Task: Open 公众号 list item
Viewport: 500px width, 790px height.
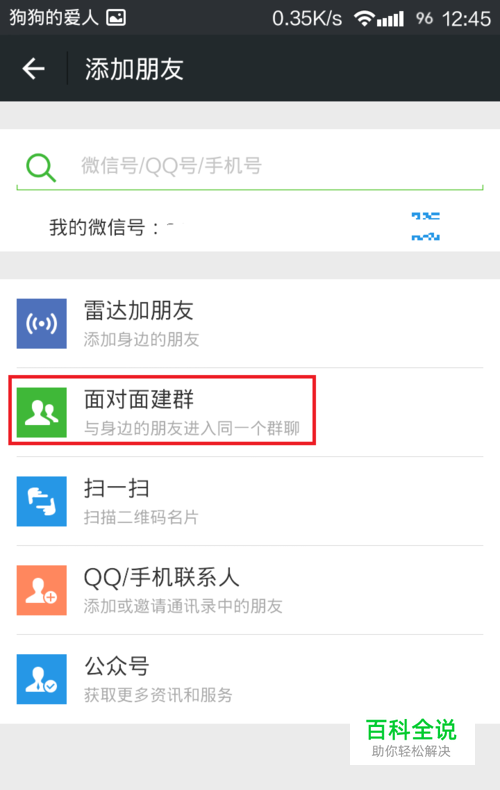Action: pyautogui.click(x=250, y=679)
